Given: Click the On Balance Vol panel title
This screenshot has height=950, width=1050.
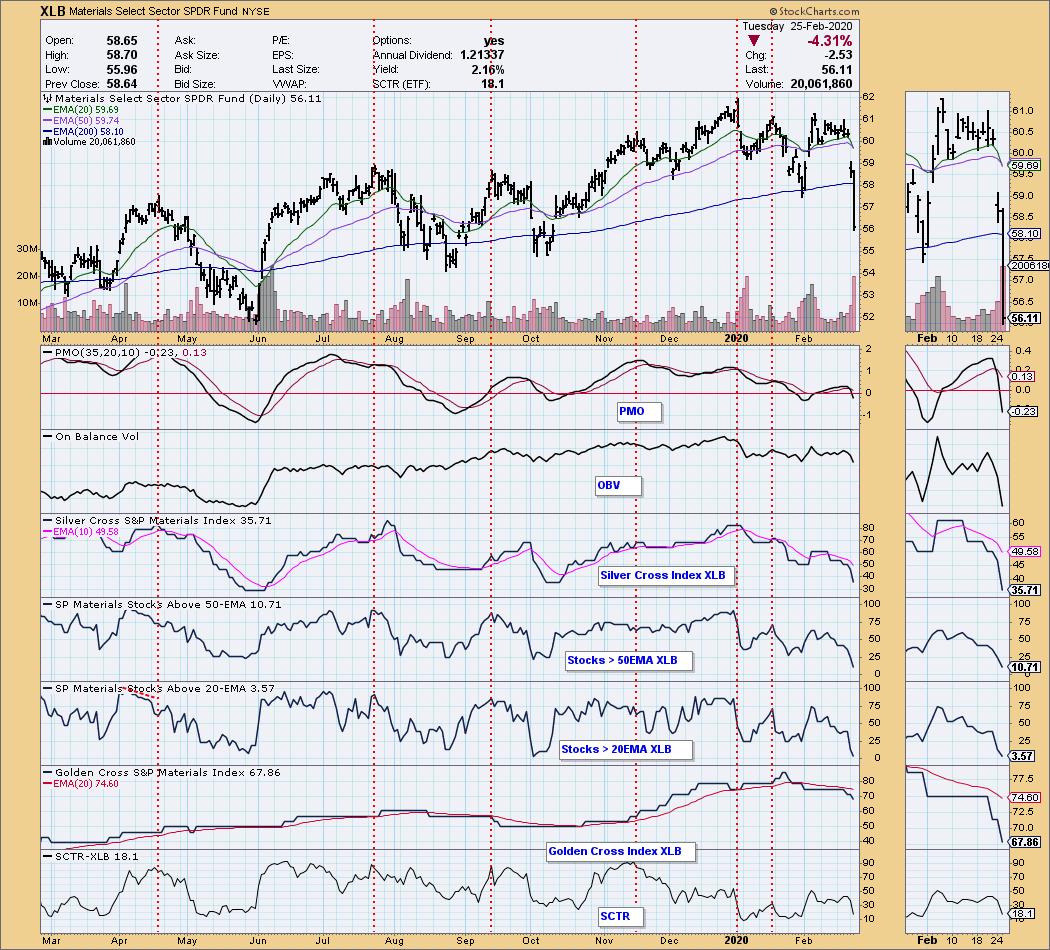Looking at the screenshot, I should tap(91, 437).
